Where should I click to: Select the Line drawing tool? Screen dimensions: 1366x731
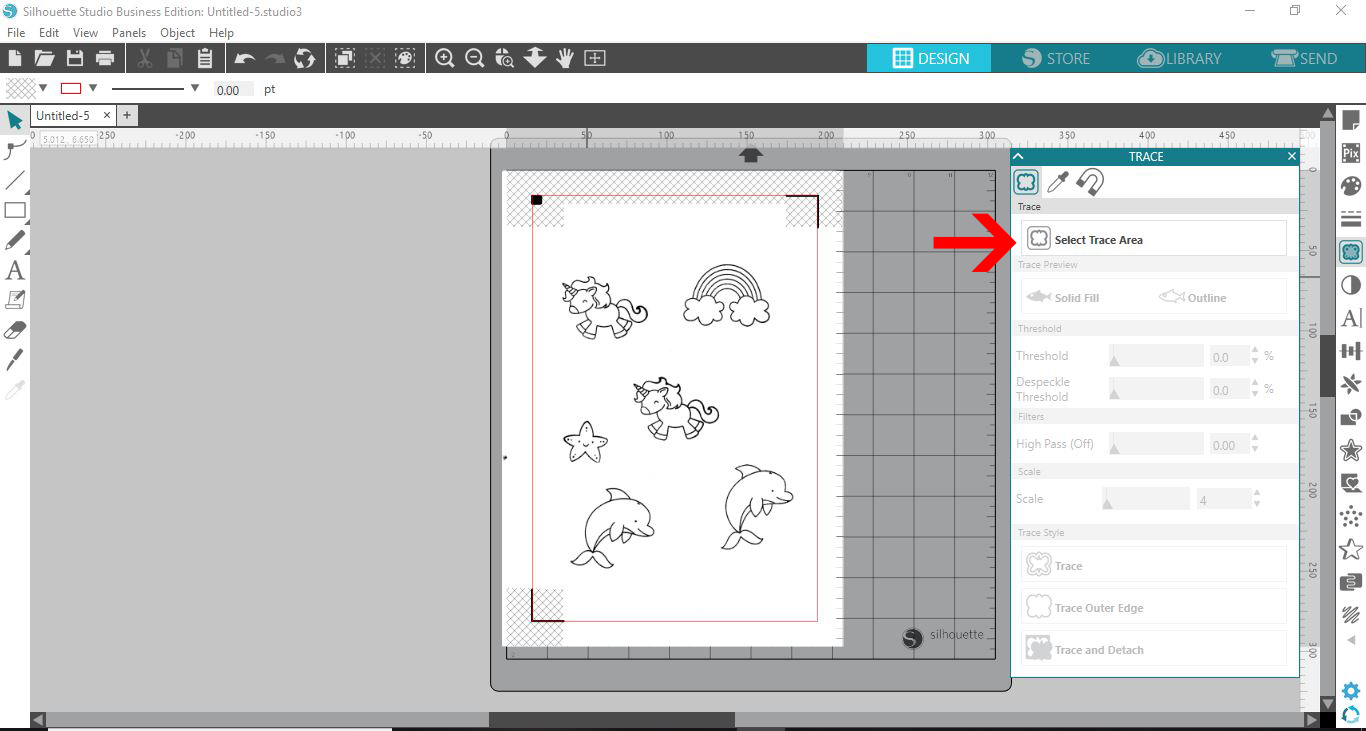click(15, 180)
